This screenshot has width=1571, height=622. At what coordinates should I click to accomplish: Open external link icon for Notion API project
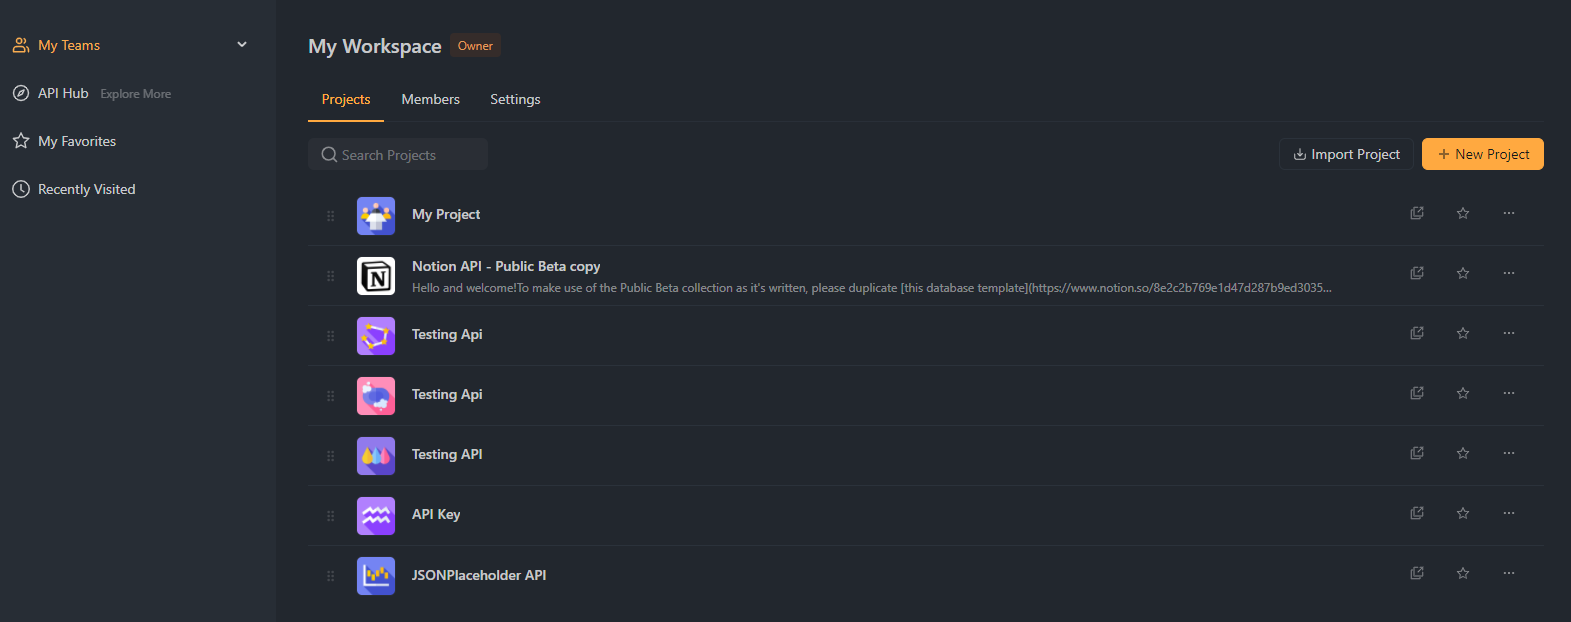(x=1417, y=273)
